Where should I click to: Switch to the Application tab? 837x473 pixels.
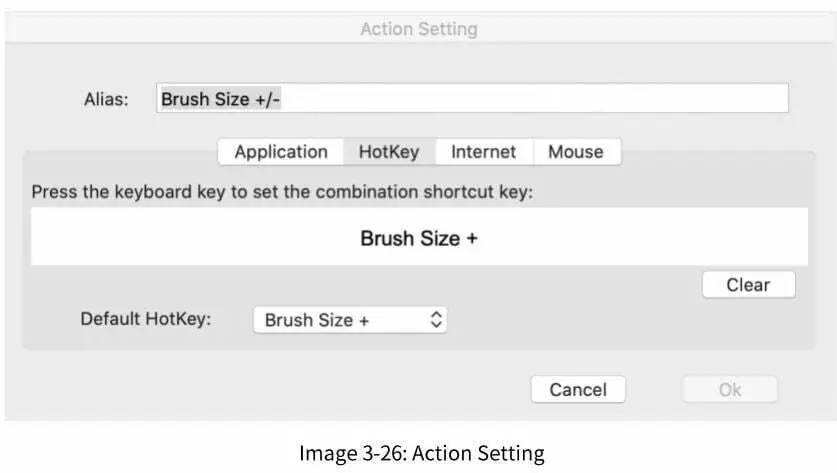pyautogui.click(x=281, y=152)
